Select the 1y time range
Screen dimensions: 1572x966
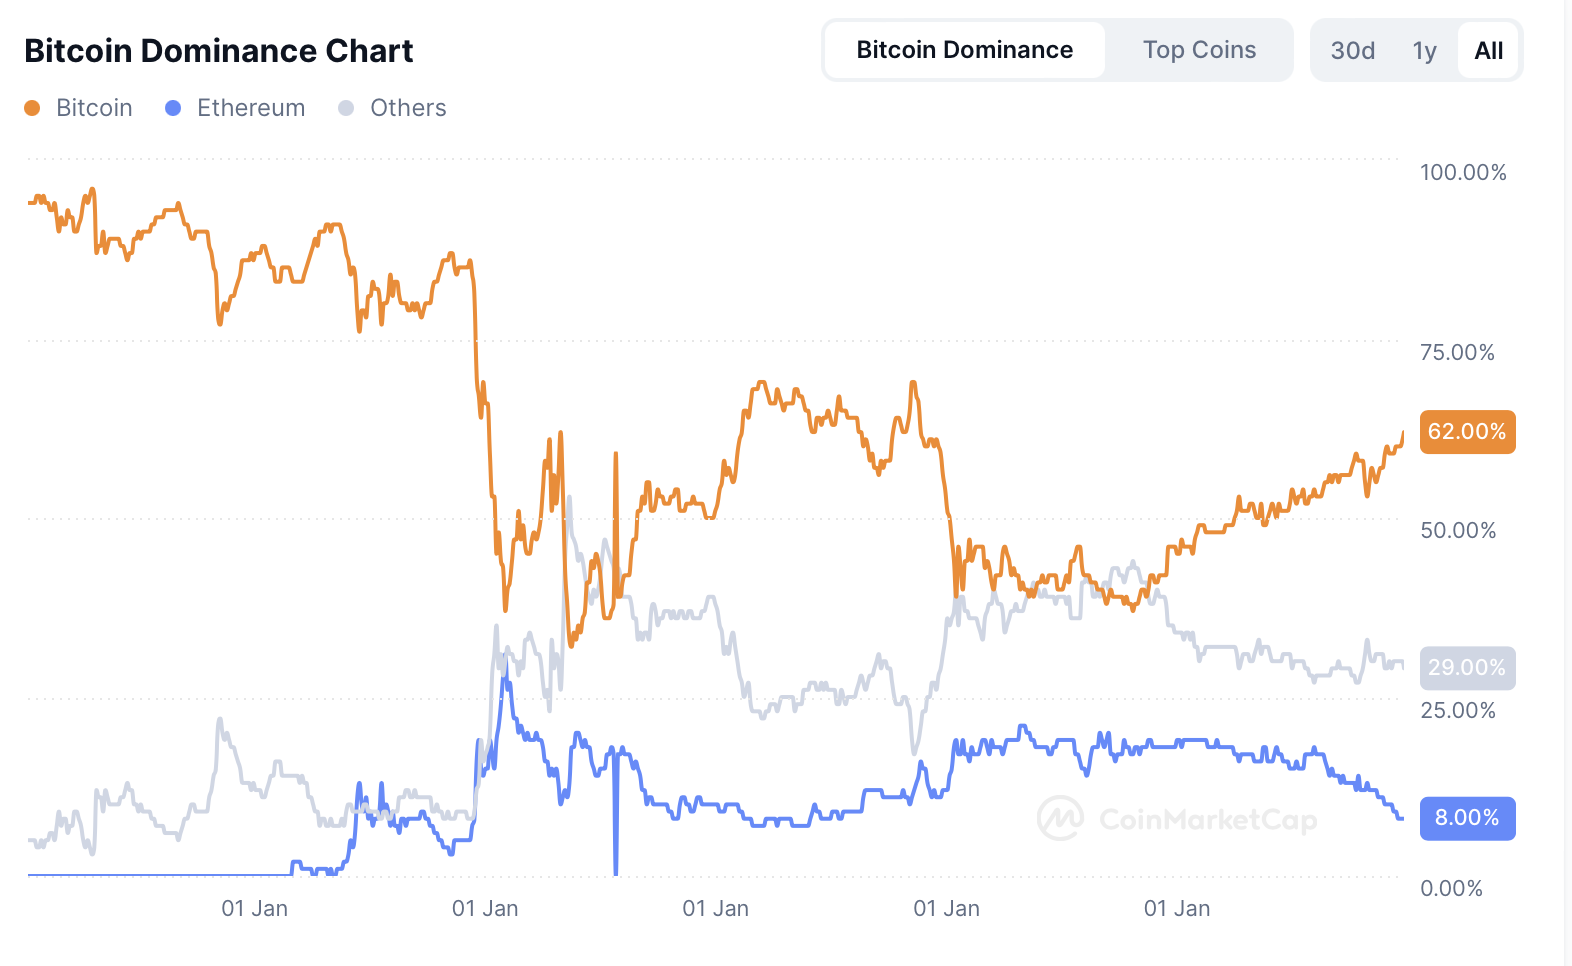[1424, 49]
